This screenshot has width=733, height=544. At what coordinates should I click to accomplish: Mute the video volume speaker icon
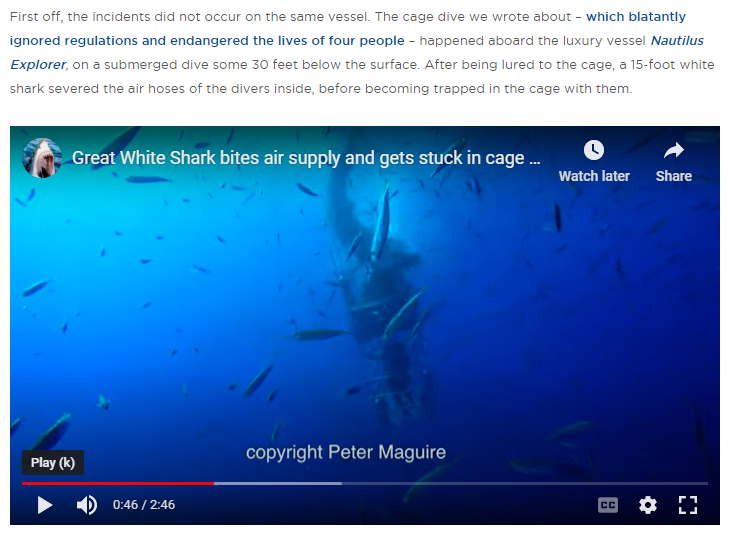click(x=87, y=505)
